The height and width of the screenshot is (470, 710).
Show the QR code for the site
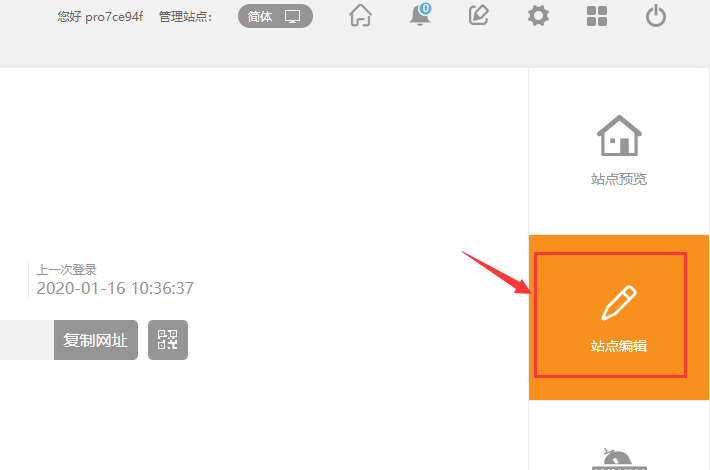[168, 340]
